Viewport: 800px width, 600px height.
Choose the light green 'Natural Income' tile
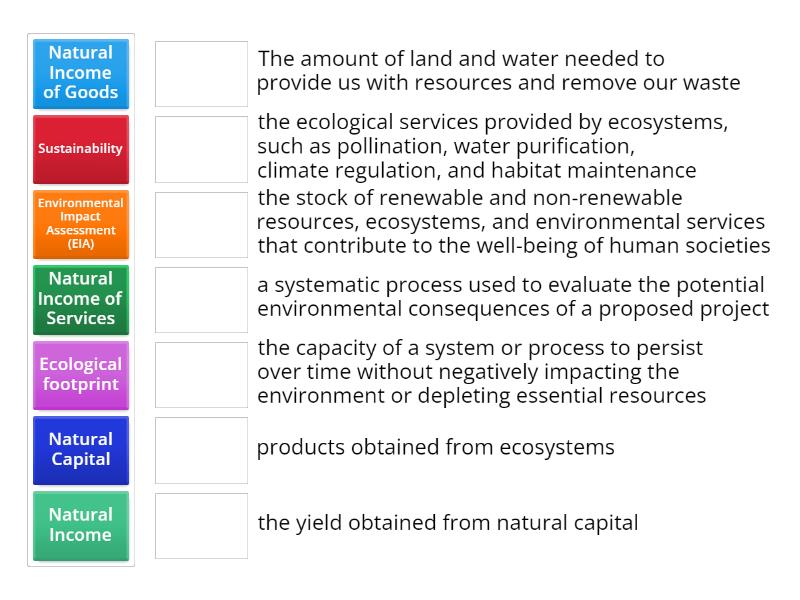[x=80, y=524]
